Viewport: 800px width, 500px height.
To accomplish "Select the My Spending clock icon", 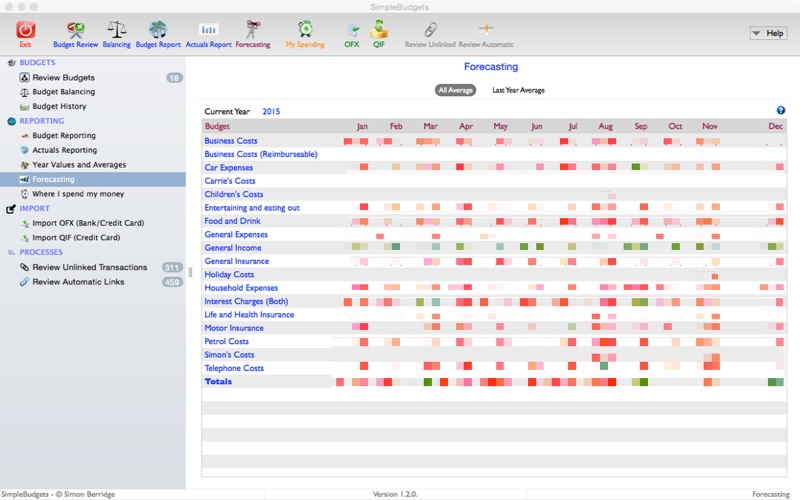I will point(305,30).
